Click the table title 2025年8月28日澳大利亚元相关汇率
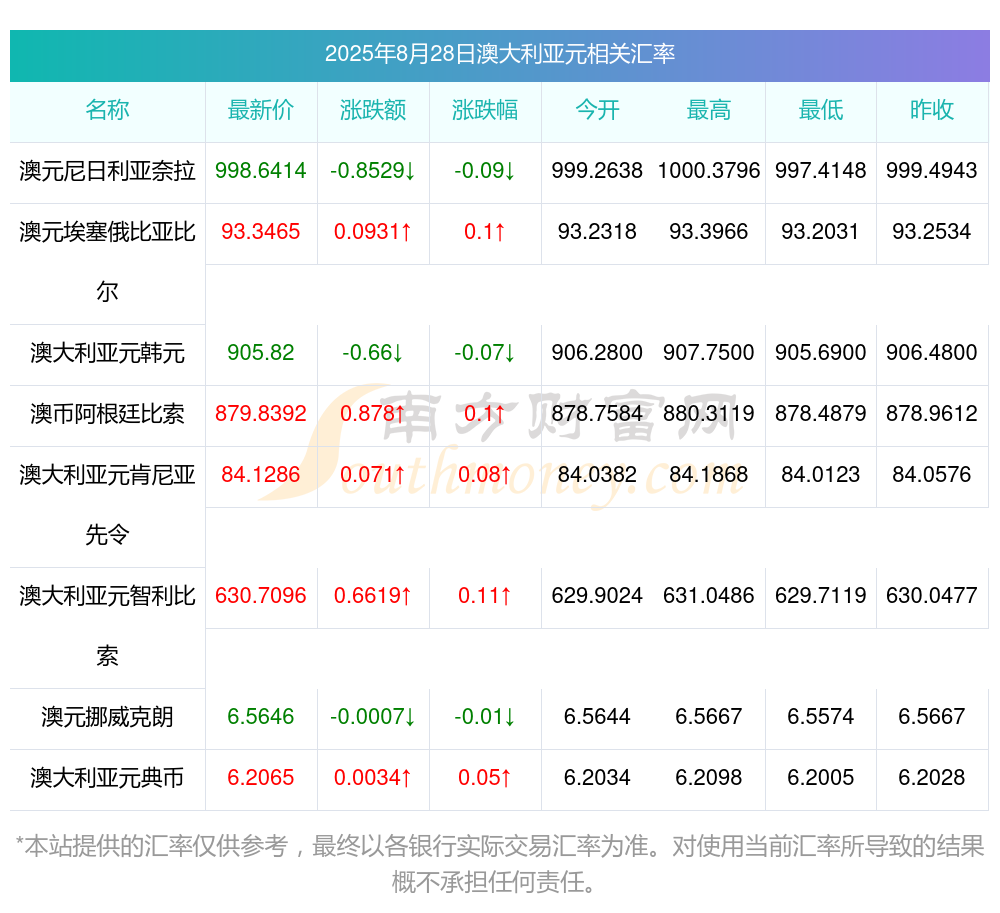The height and width of the screenshot is (913, 1000). [x=499, y=54]
